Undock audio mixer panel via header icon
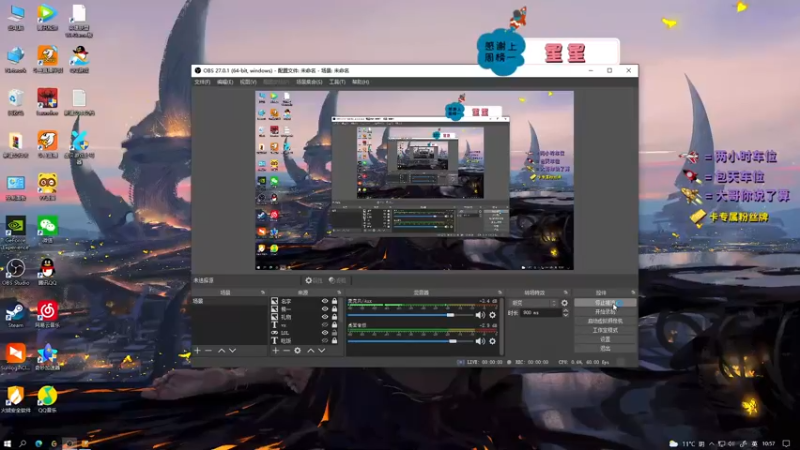The height and width of the screenshot is (450, 800). pos(499,292)
